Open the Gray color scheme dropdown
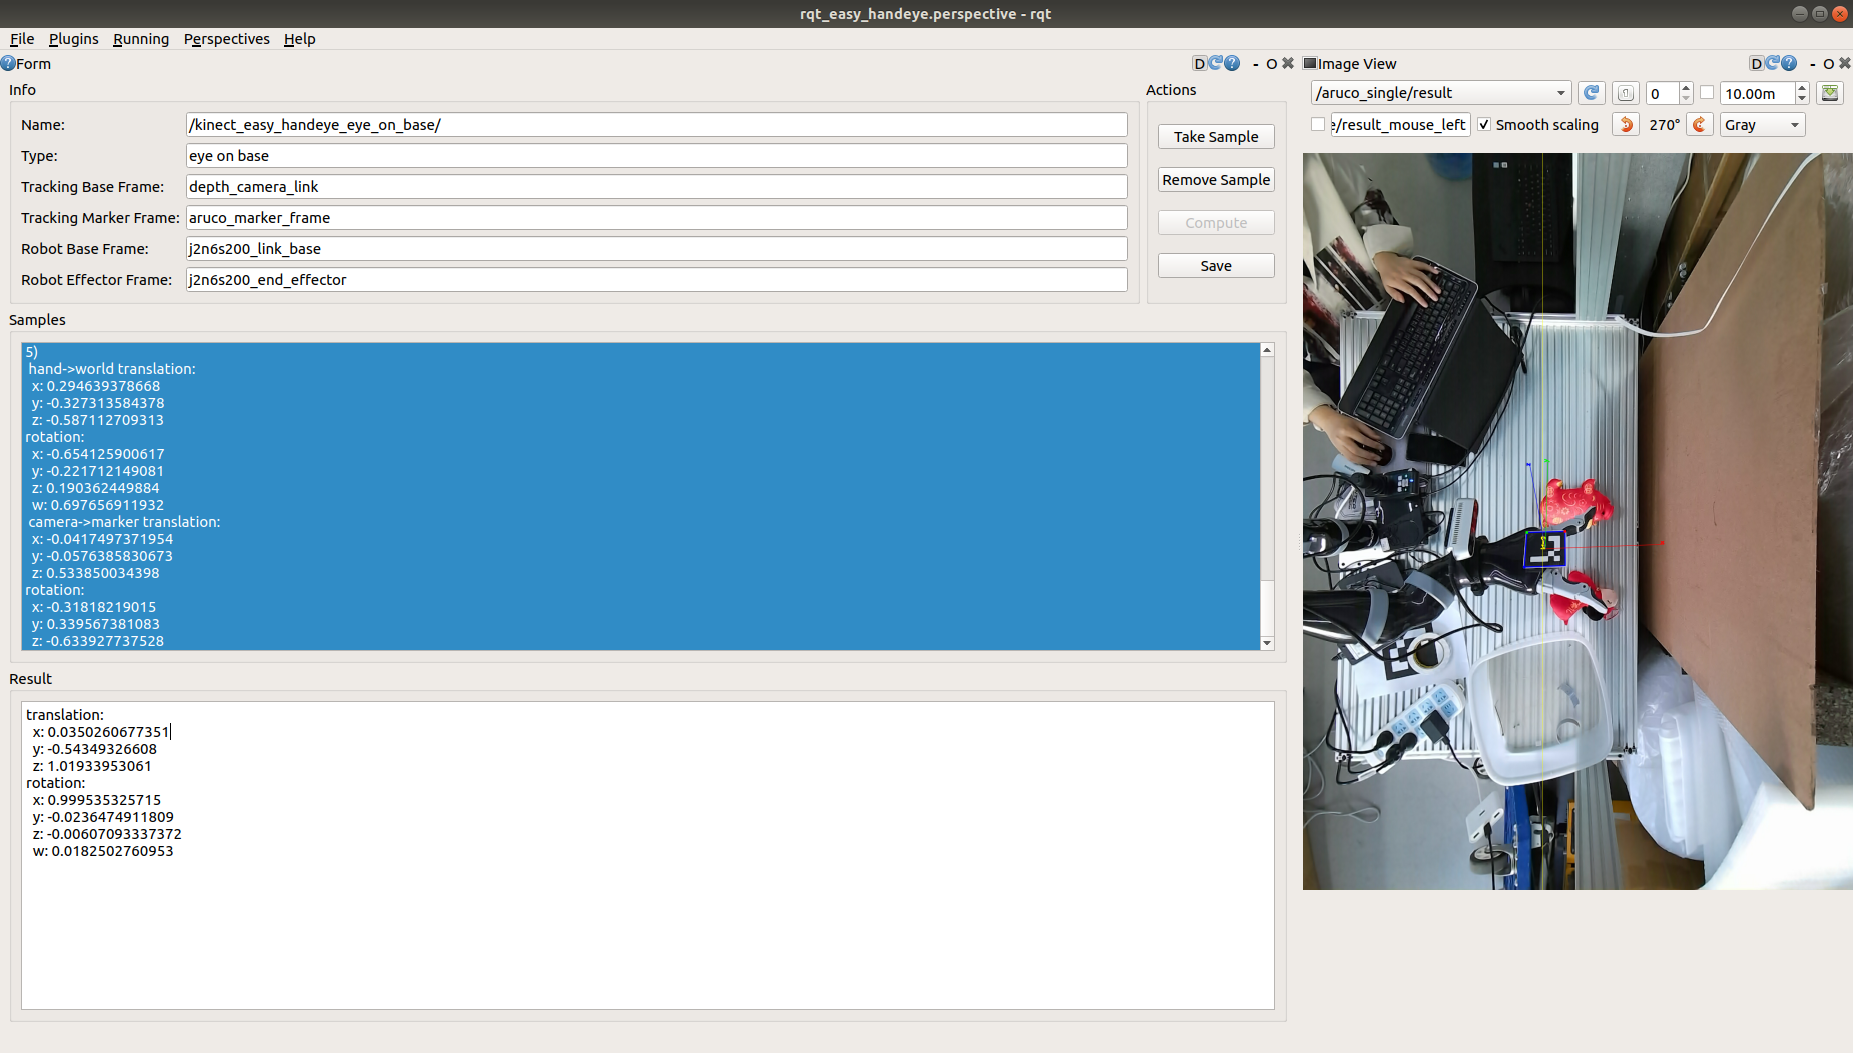Image resolution: width=1853 pixels, height=1053 pixels. (x=1763, y=125)
